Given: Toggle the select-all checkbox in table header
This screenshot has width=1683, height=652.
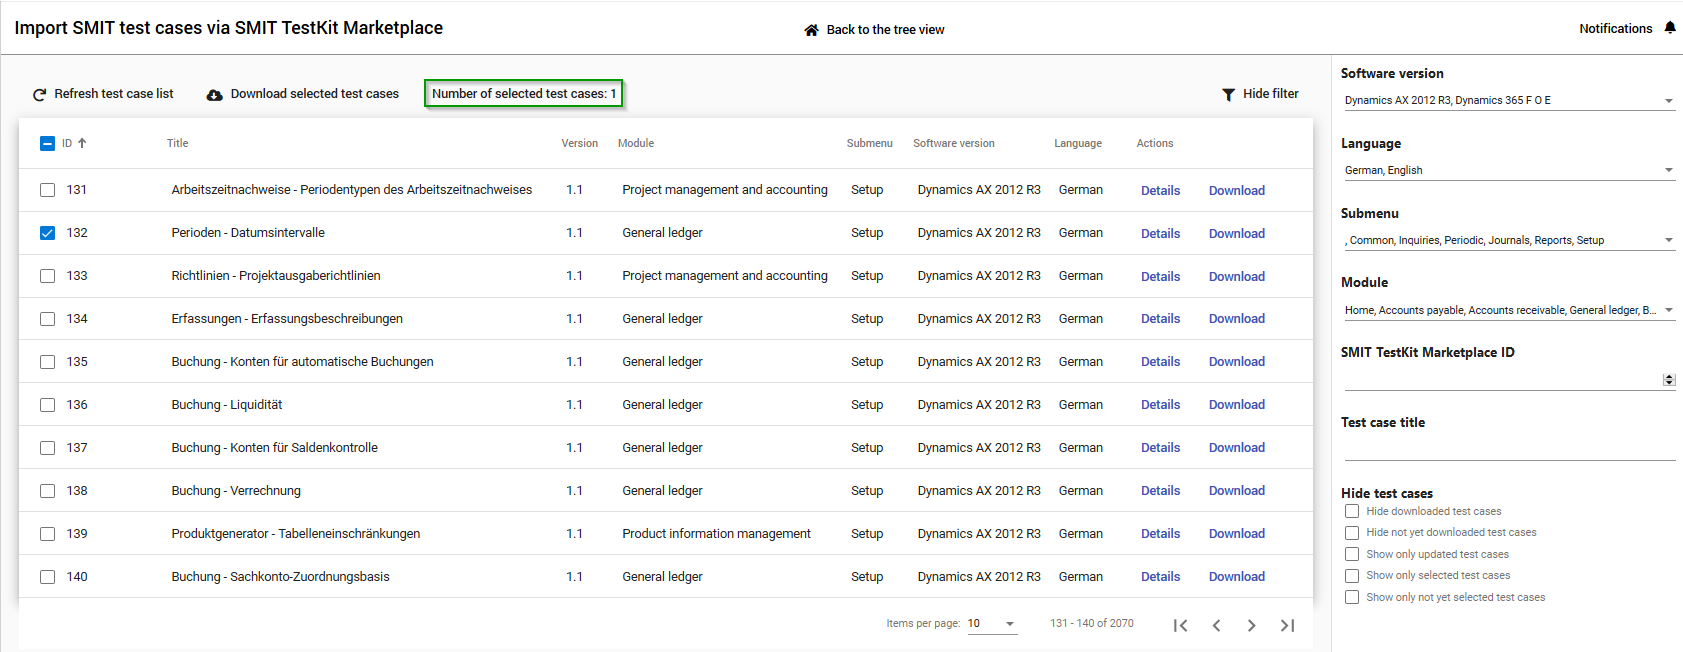Looking at the screenshot, I should pyautogui.click(x=47, y=143).
